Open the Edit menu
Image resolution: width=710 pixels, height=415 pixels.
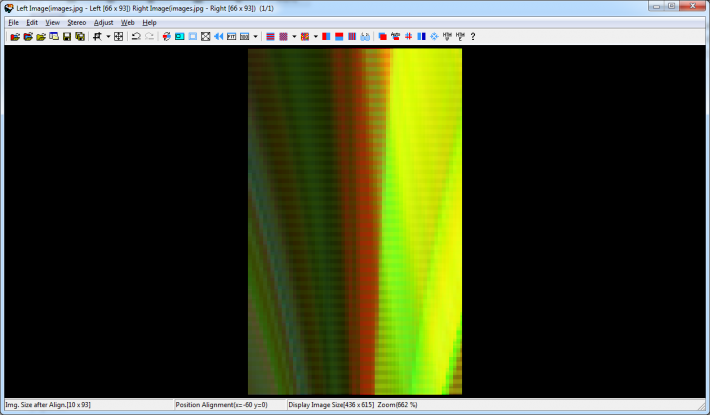point(32,23)
